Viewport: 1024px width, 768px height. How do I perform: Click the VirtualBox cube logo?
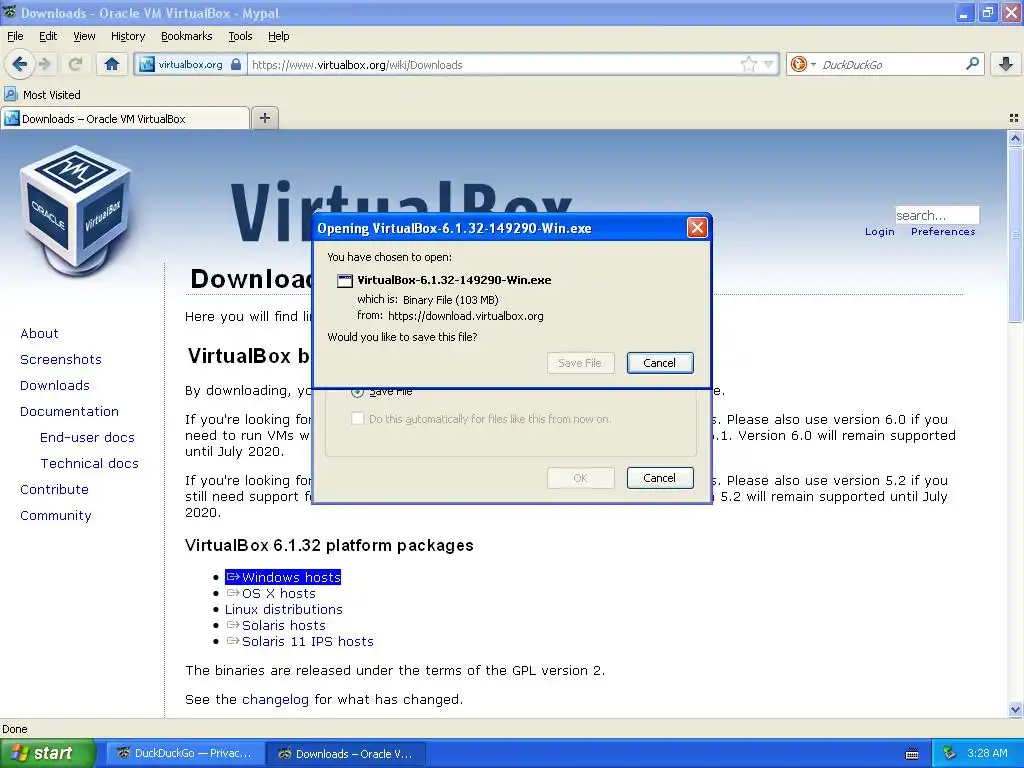point(75,210)
